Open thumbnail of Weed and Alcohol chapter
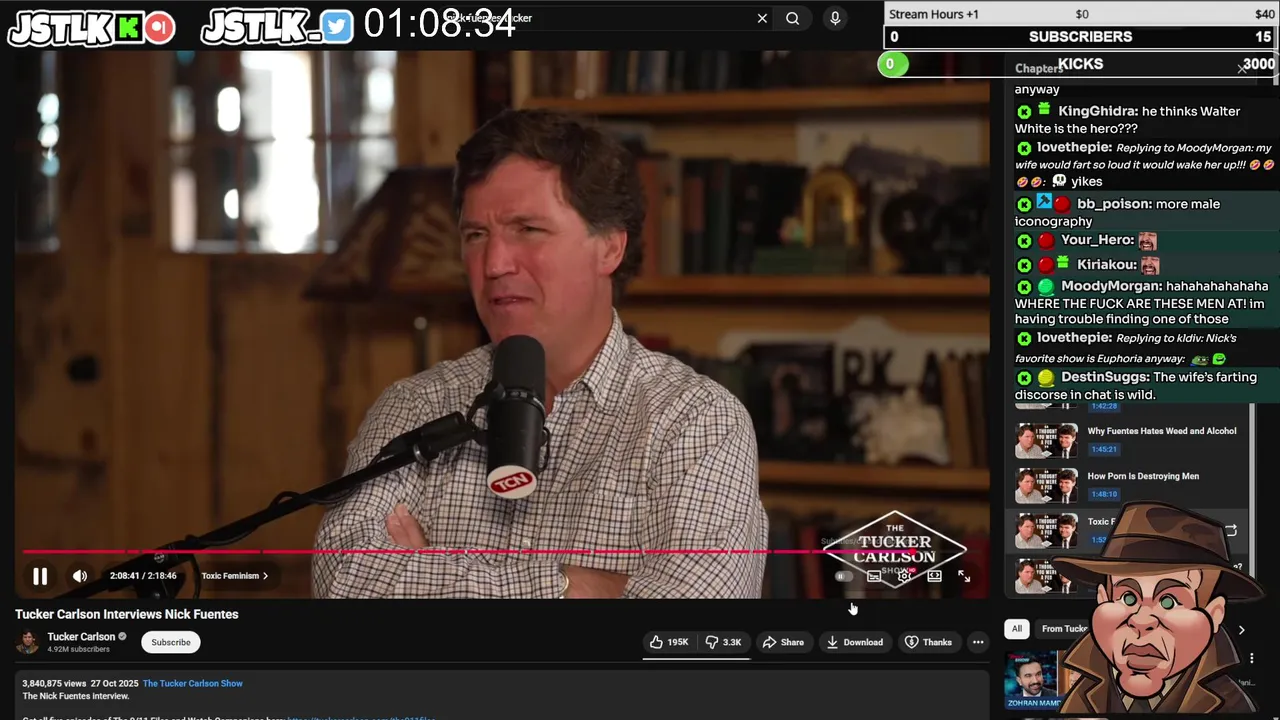The image size is (1280, 720). click(x=1046, y=440)
